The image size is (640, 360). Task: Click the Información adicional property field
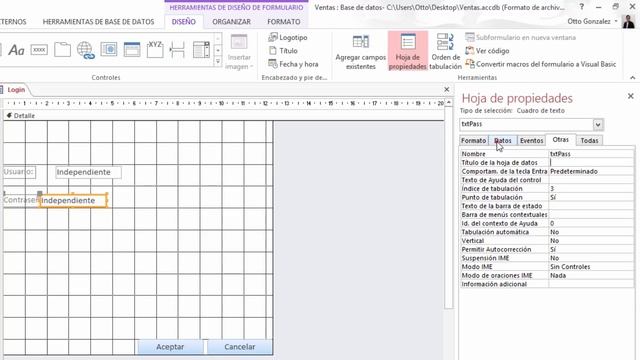click(x=591, y=284)
